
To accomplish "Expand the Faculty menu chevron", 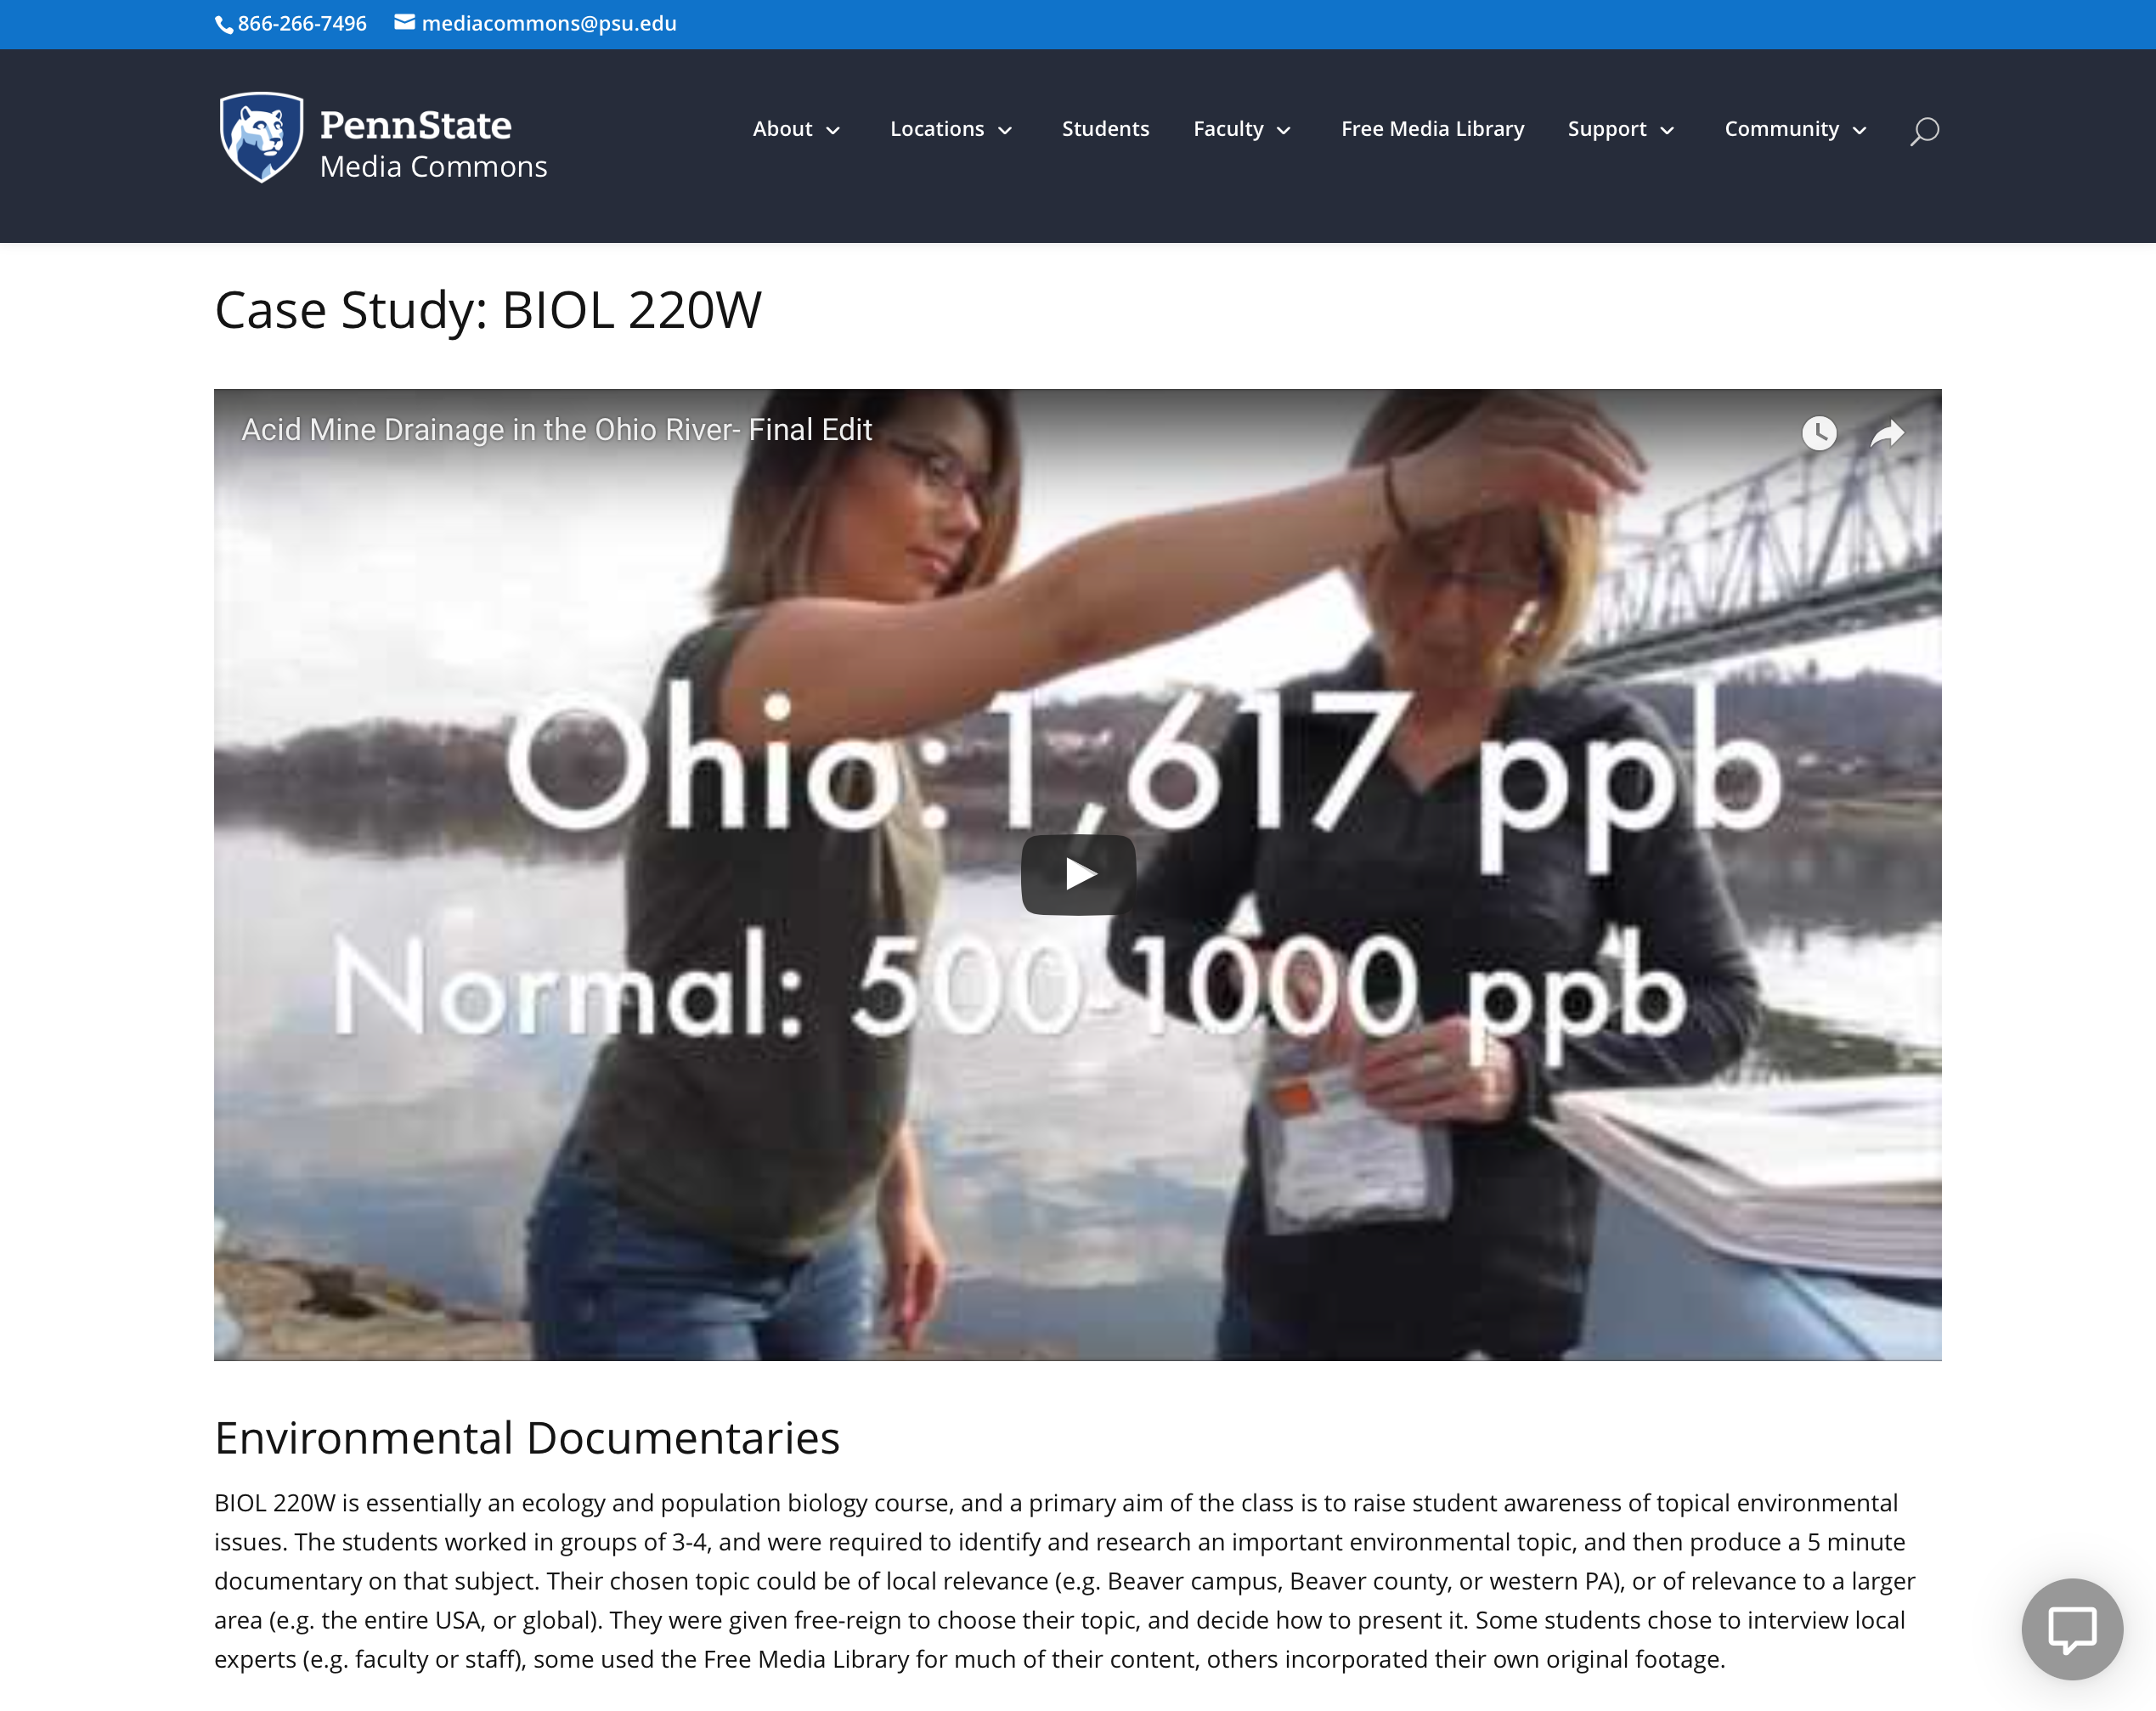I will [1284, 131].
